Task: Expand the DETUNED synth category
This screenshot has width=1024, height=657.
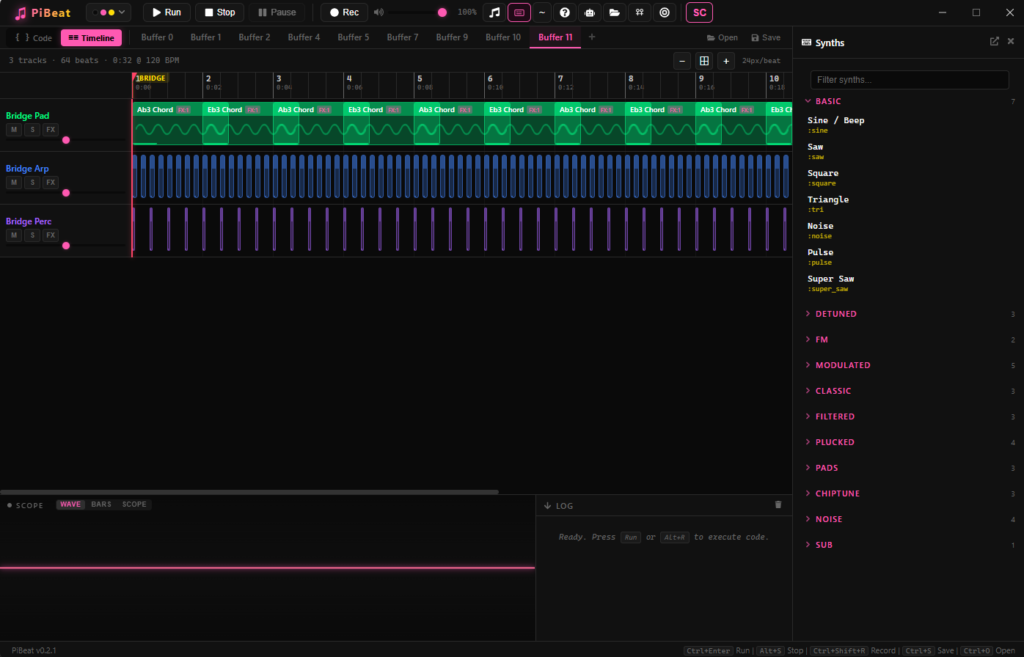Action: [x=835, y=314]
